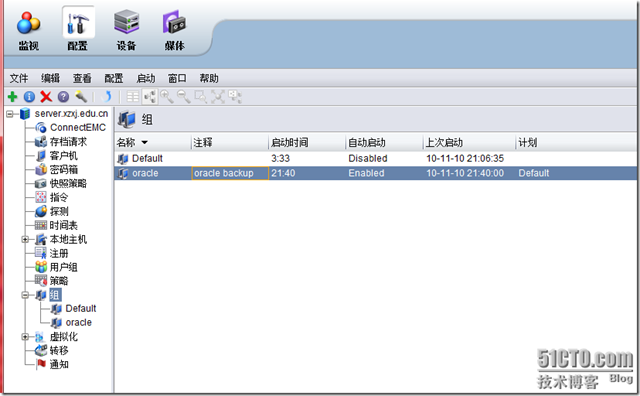Click the purple help question icon
Viewport: 640px width, 396px height.
pos(63,97)
